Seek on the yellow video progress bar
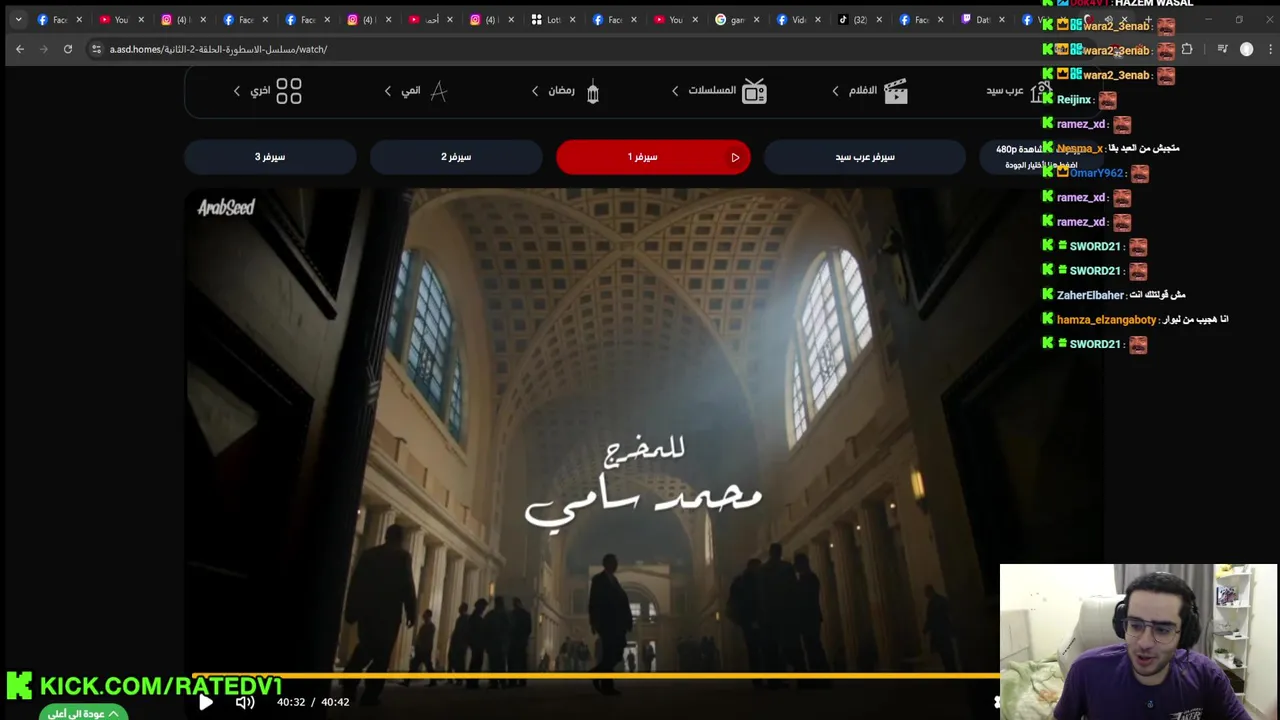The width and height of the screenshot is (1280, 720). (595, 676)
